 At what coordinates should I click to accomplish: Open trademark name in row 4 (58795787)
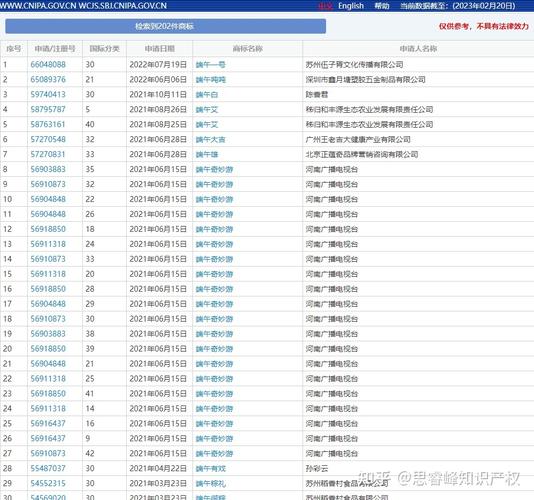[207, 109]
